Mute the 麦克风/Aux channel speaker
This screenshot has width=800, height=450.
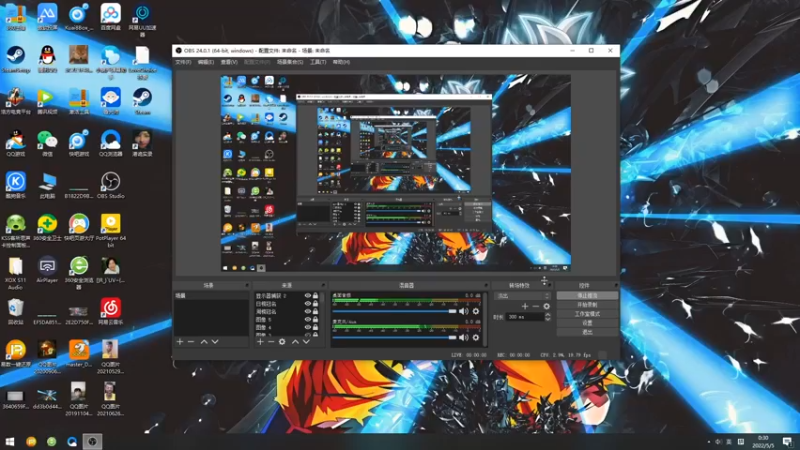[463, 337]
